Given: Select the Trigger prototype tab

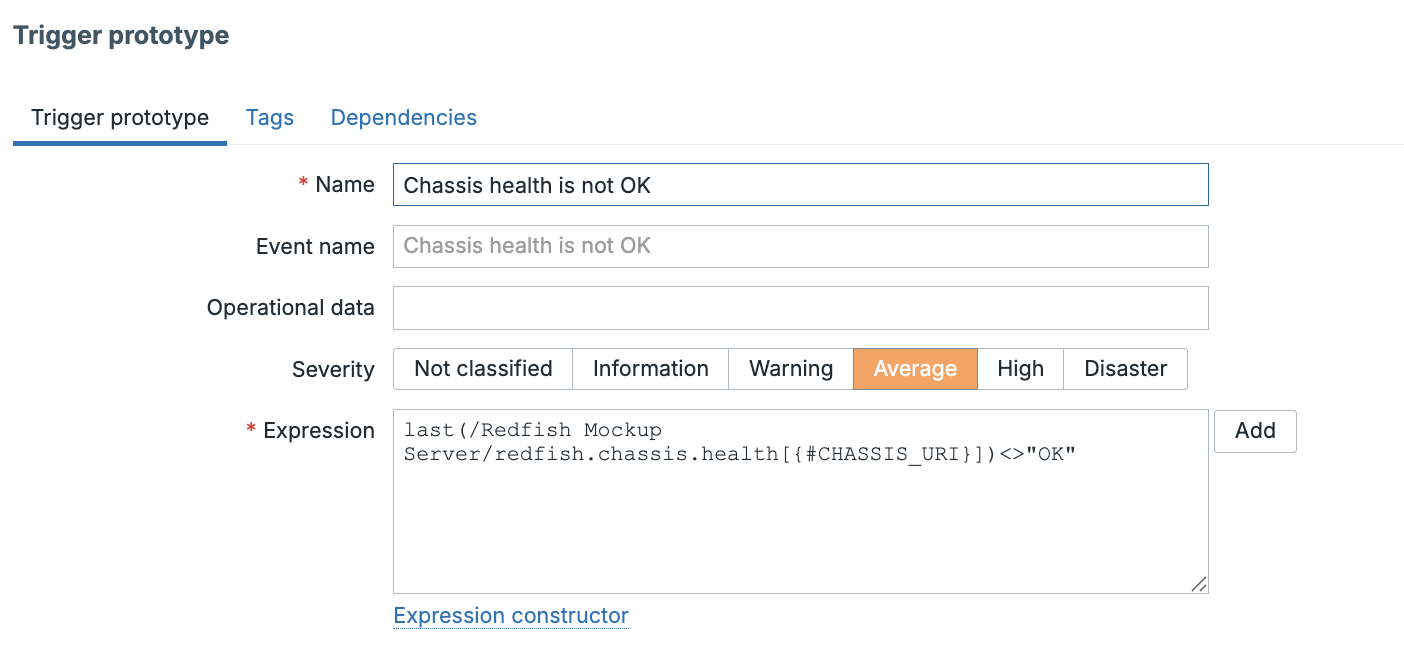Looking at the screenshot, I should pyautogui.click(x=120, y=118).
